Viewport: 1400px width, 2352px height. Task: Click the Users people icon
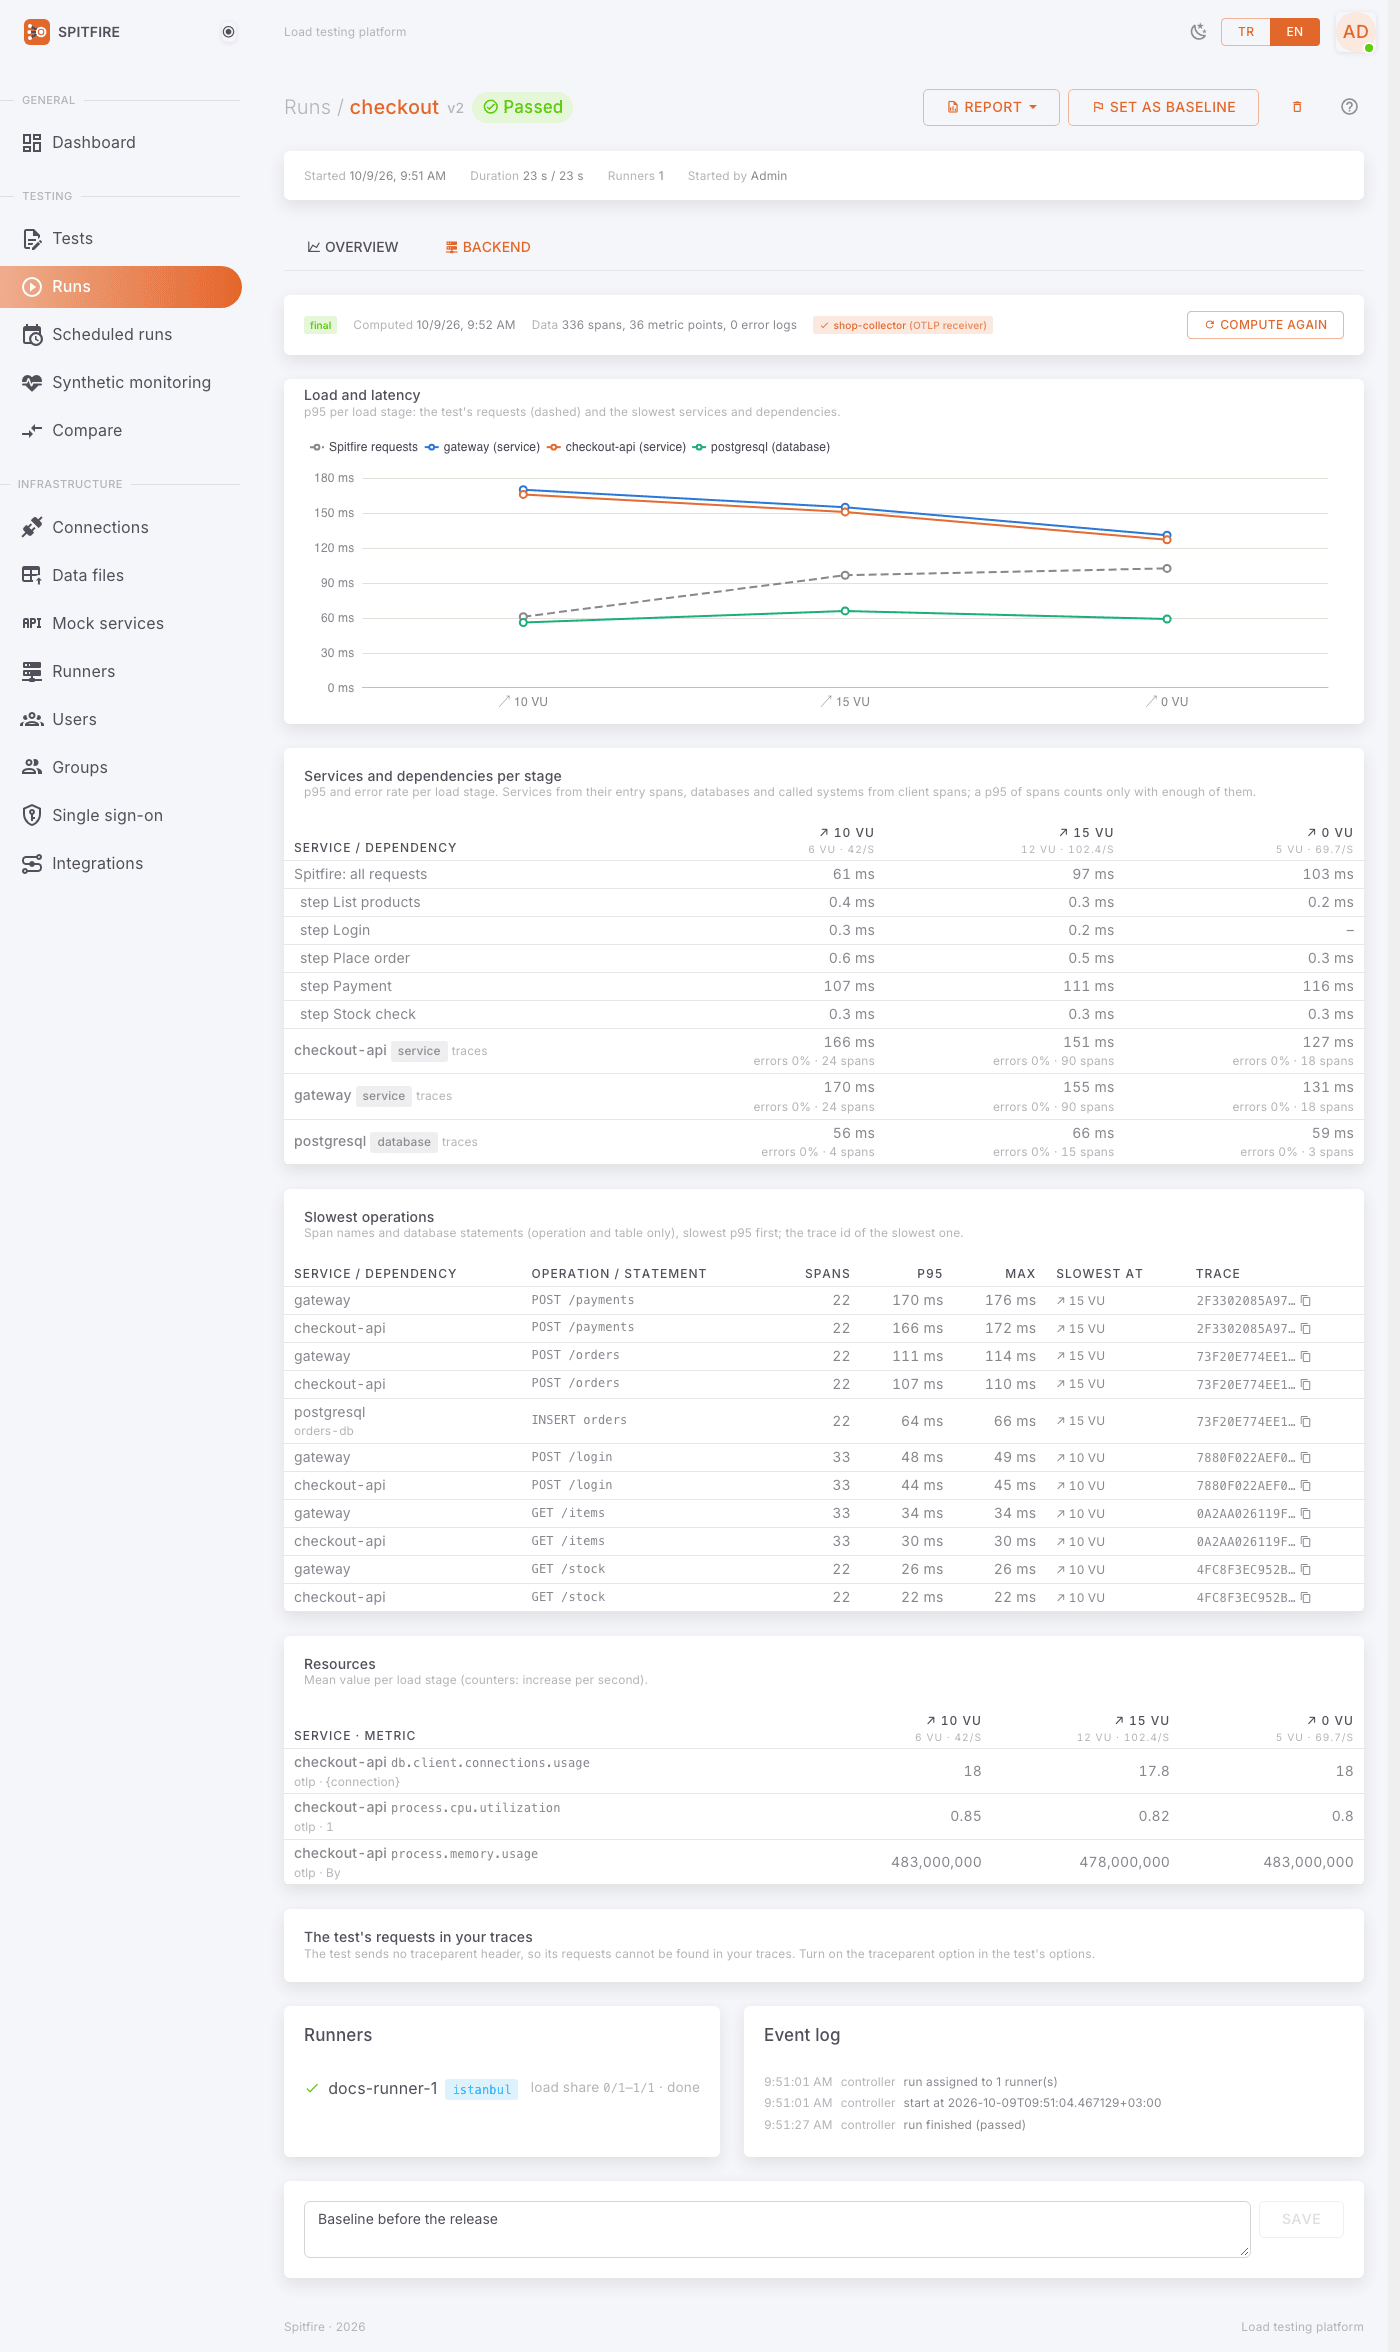pyautogui.click(x=32, y=719)
